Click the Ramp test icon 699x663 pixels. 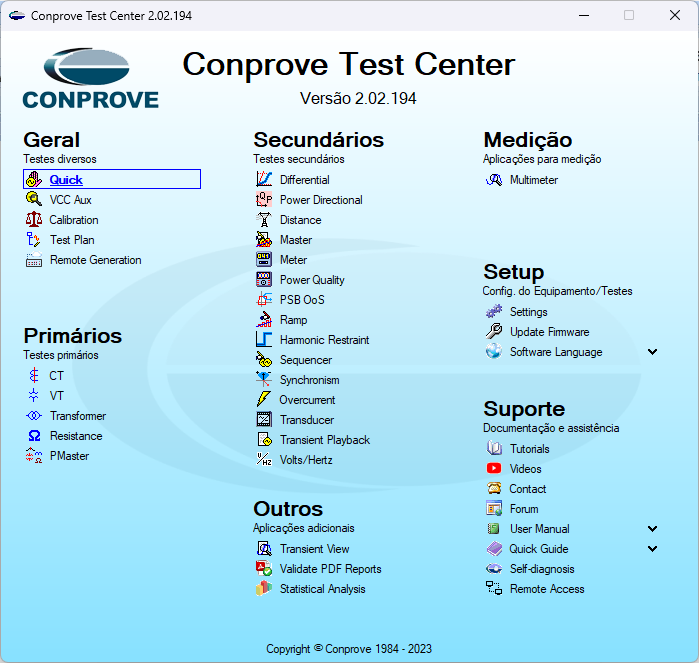[264, 320]
